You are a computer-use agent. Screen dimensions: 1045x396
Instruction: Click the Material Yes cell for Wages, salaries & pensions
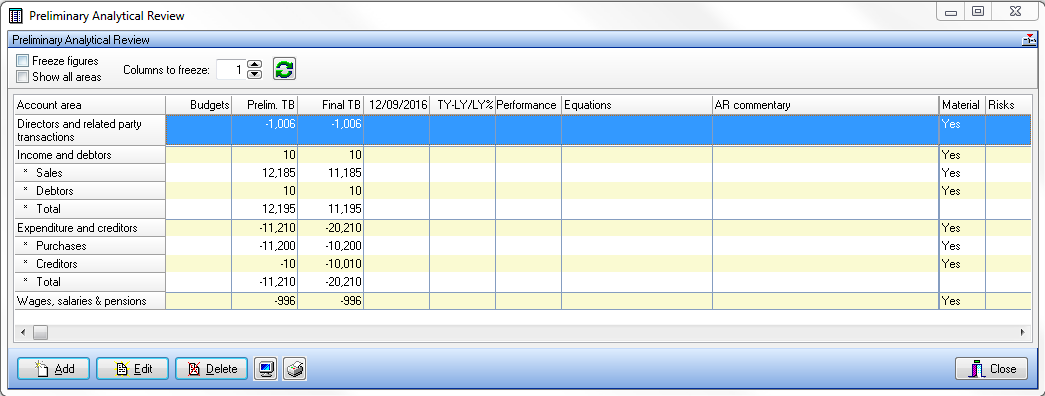coord(962,301)
